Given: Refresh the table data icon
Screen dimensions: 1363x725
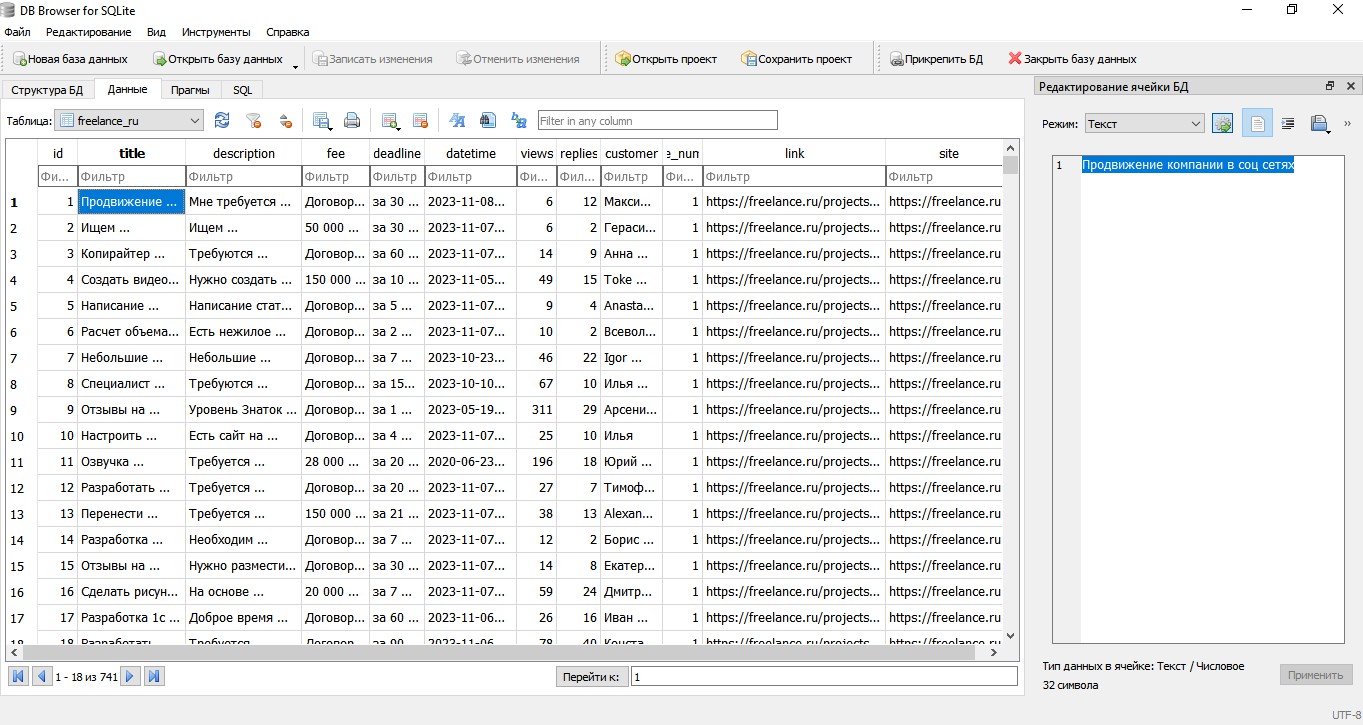Looking at the screenshot, I should 222,121.
